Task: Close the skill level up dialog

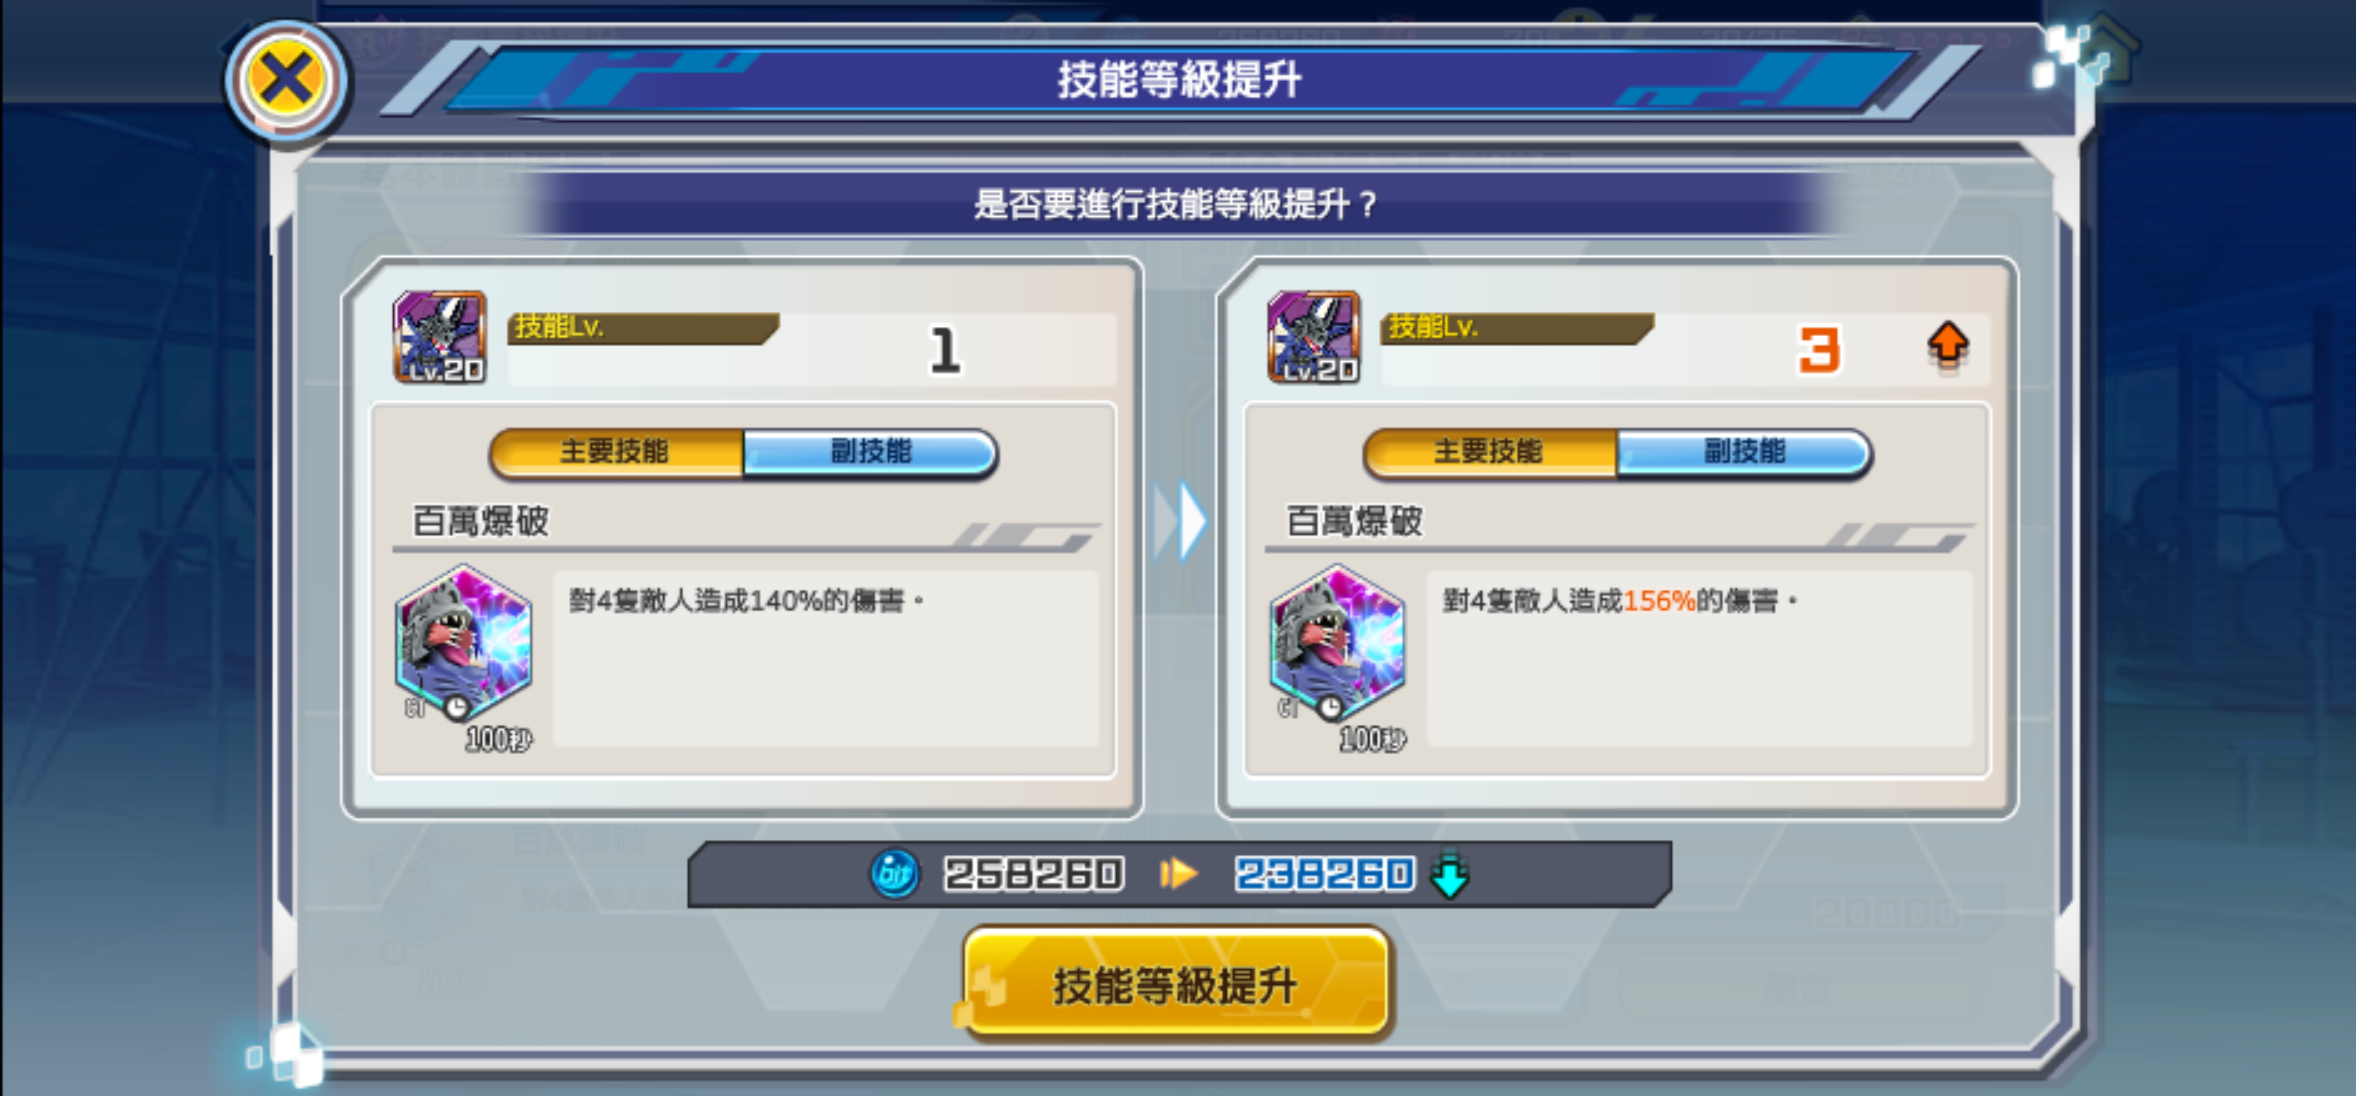Action: [x=286, y=80]
